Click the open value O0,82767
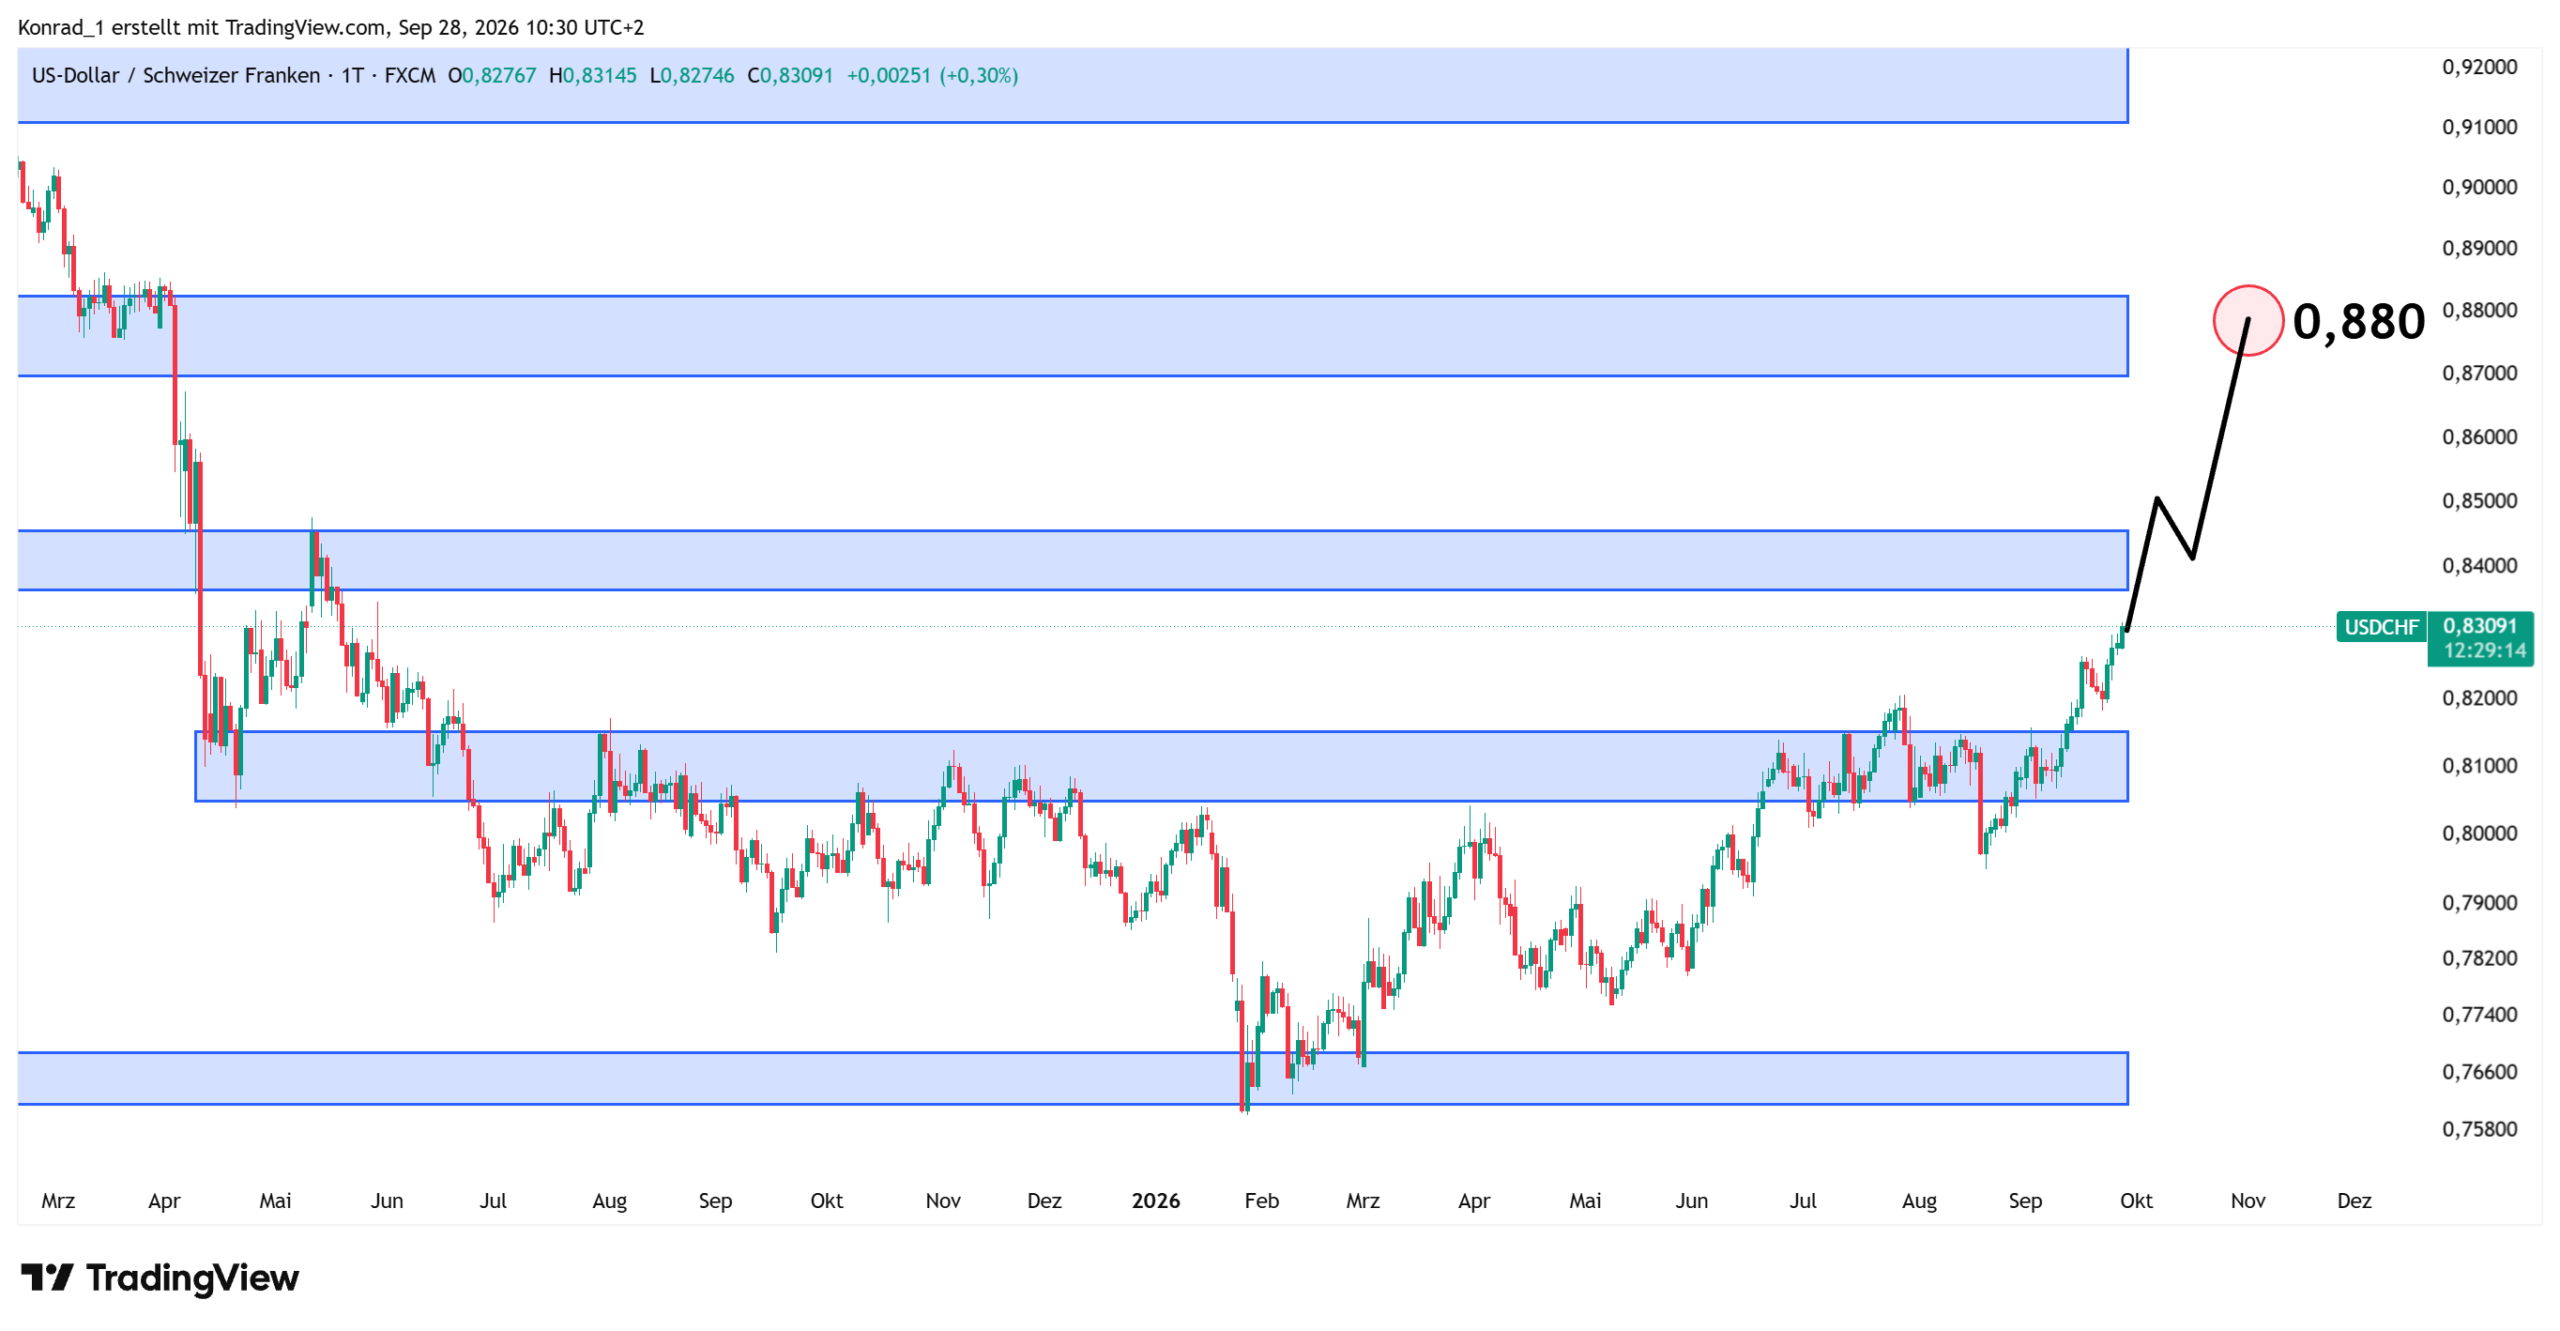 [492, 75]
